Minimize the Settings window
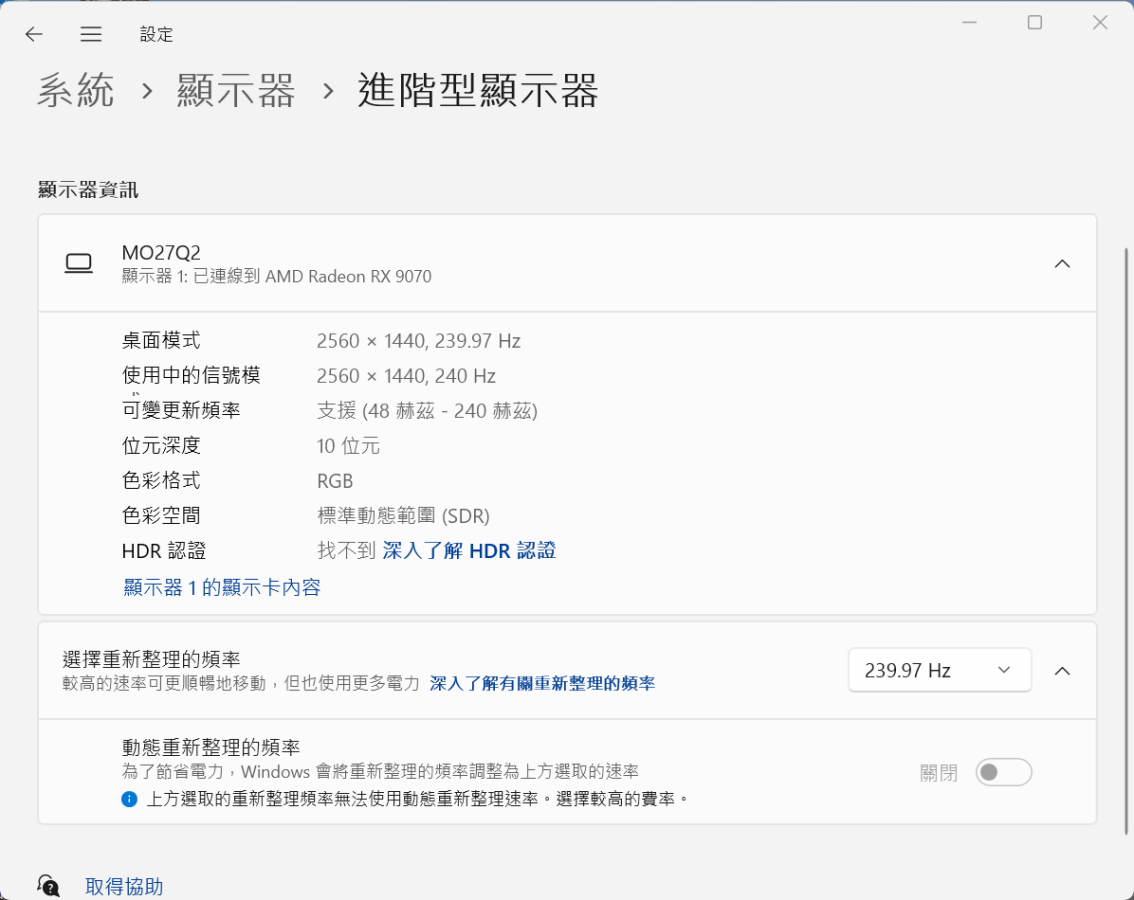This screenshot has height=900, width=1134. coord(968,23)
